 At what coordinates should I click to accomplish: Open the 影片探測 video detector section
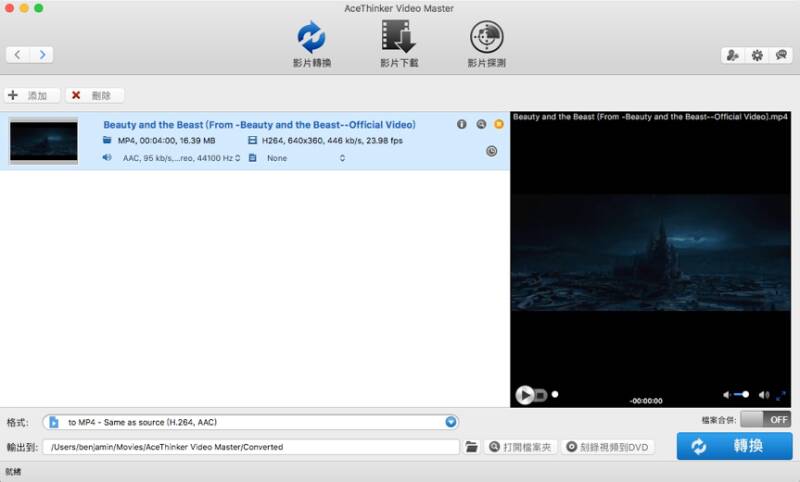(x=486, y=44)
